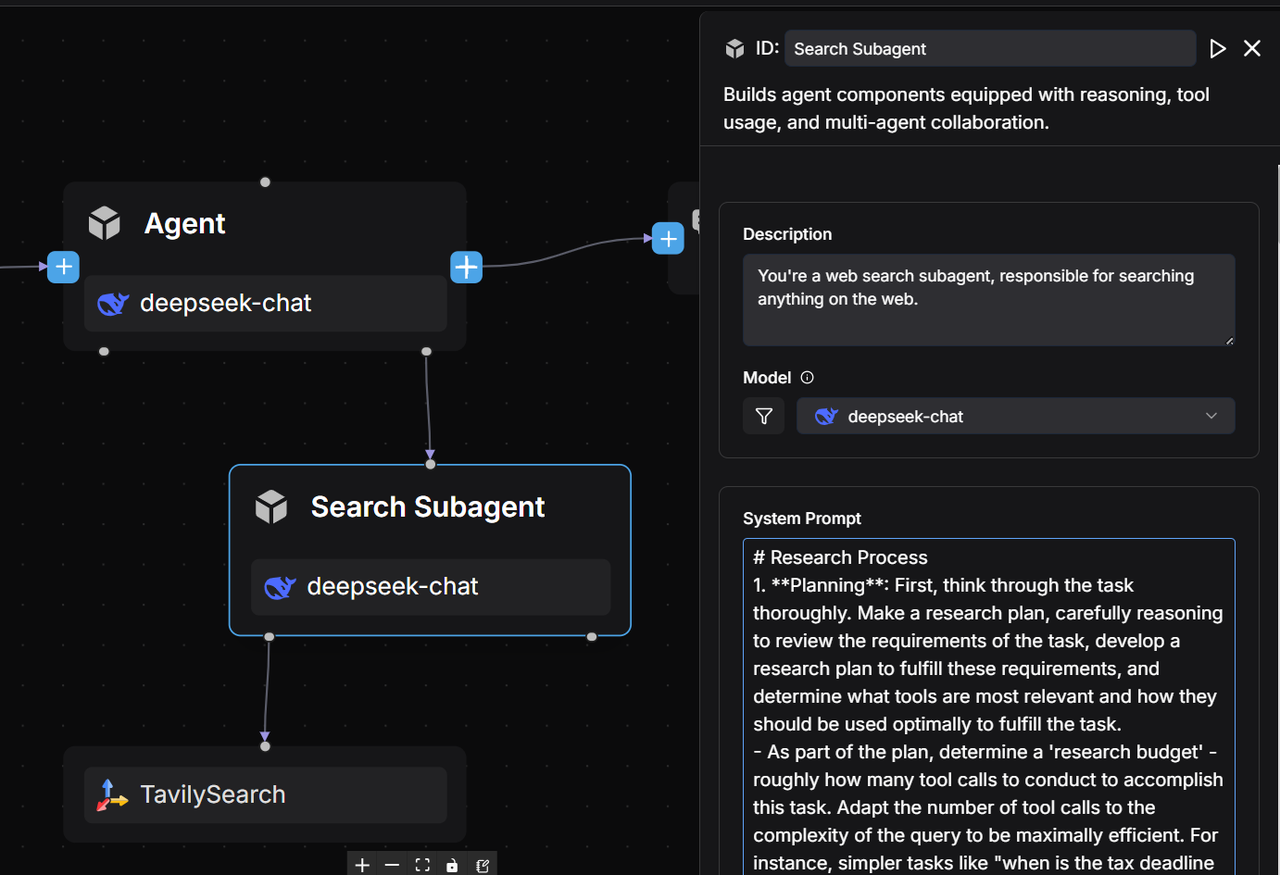Click the Search Subagent node cube icon

tap(271, 506)
